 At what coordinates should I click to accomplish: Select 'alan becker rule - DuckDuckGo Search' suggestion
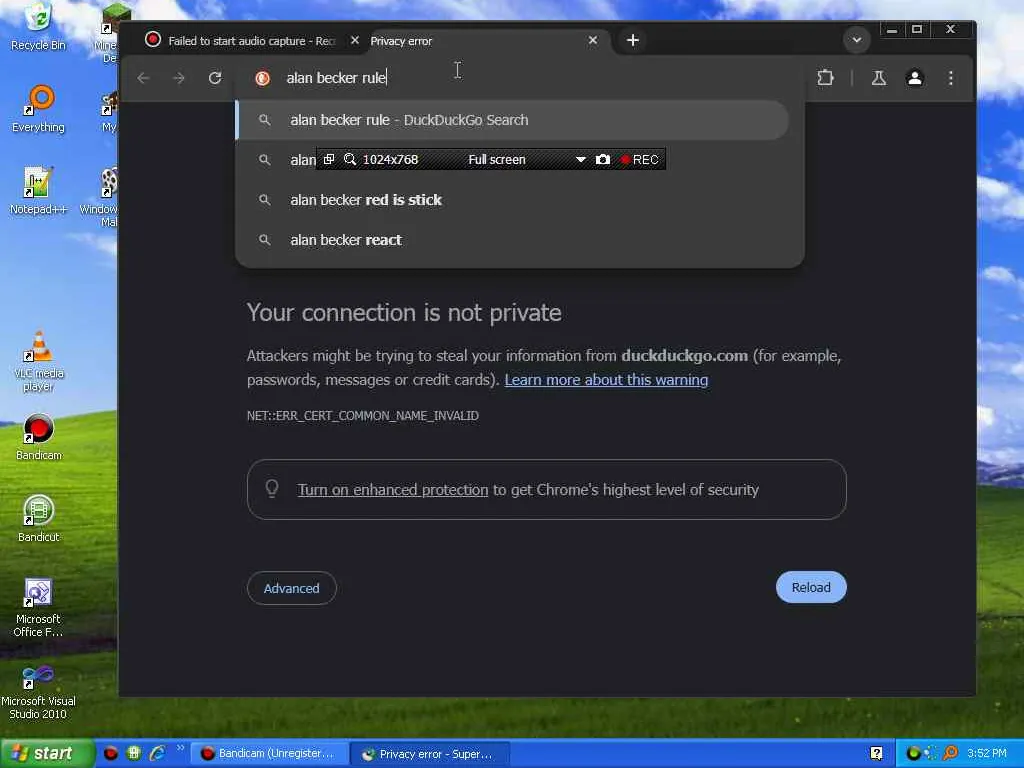pos(513,120)
